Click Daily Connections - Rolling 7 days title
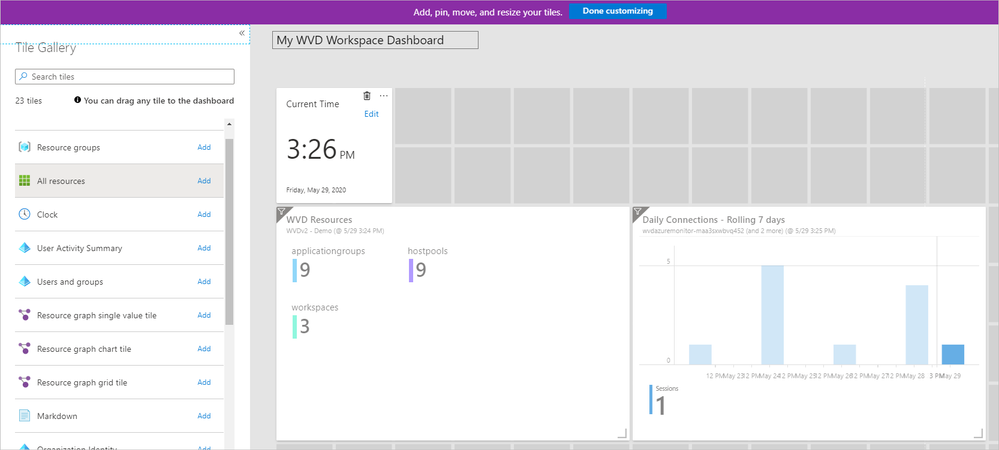Screen dimensions: 999x450 tap(714, 220)
